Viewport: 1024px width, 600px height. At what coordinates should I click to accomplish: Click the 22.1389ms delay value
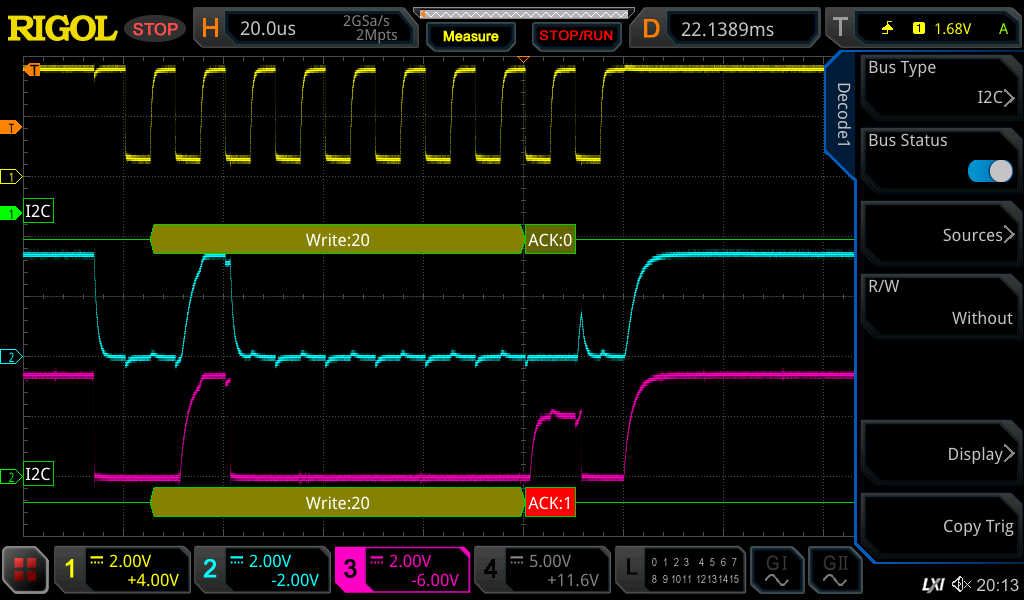[728, 29]
